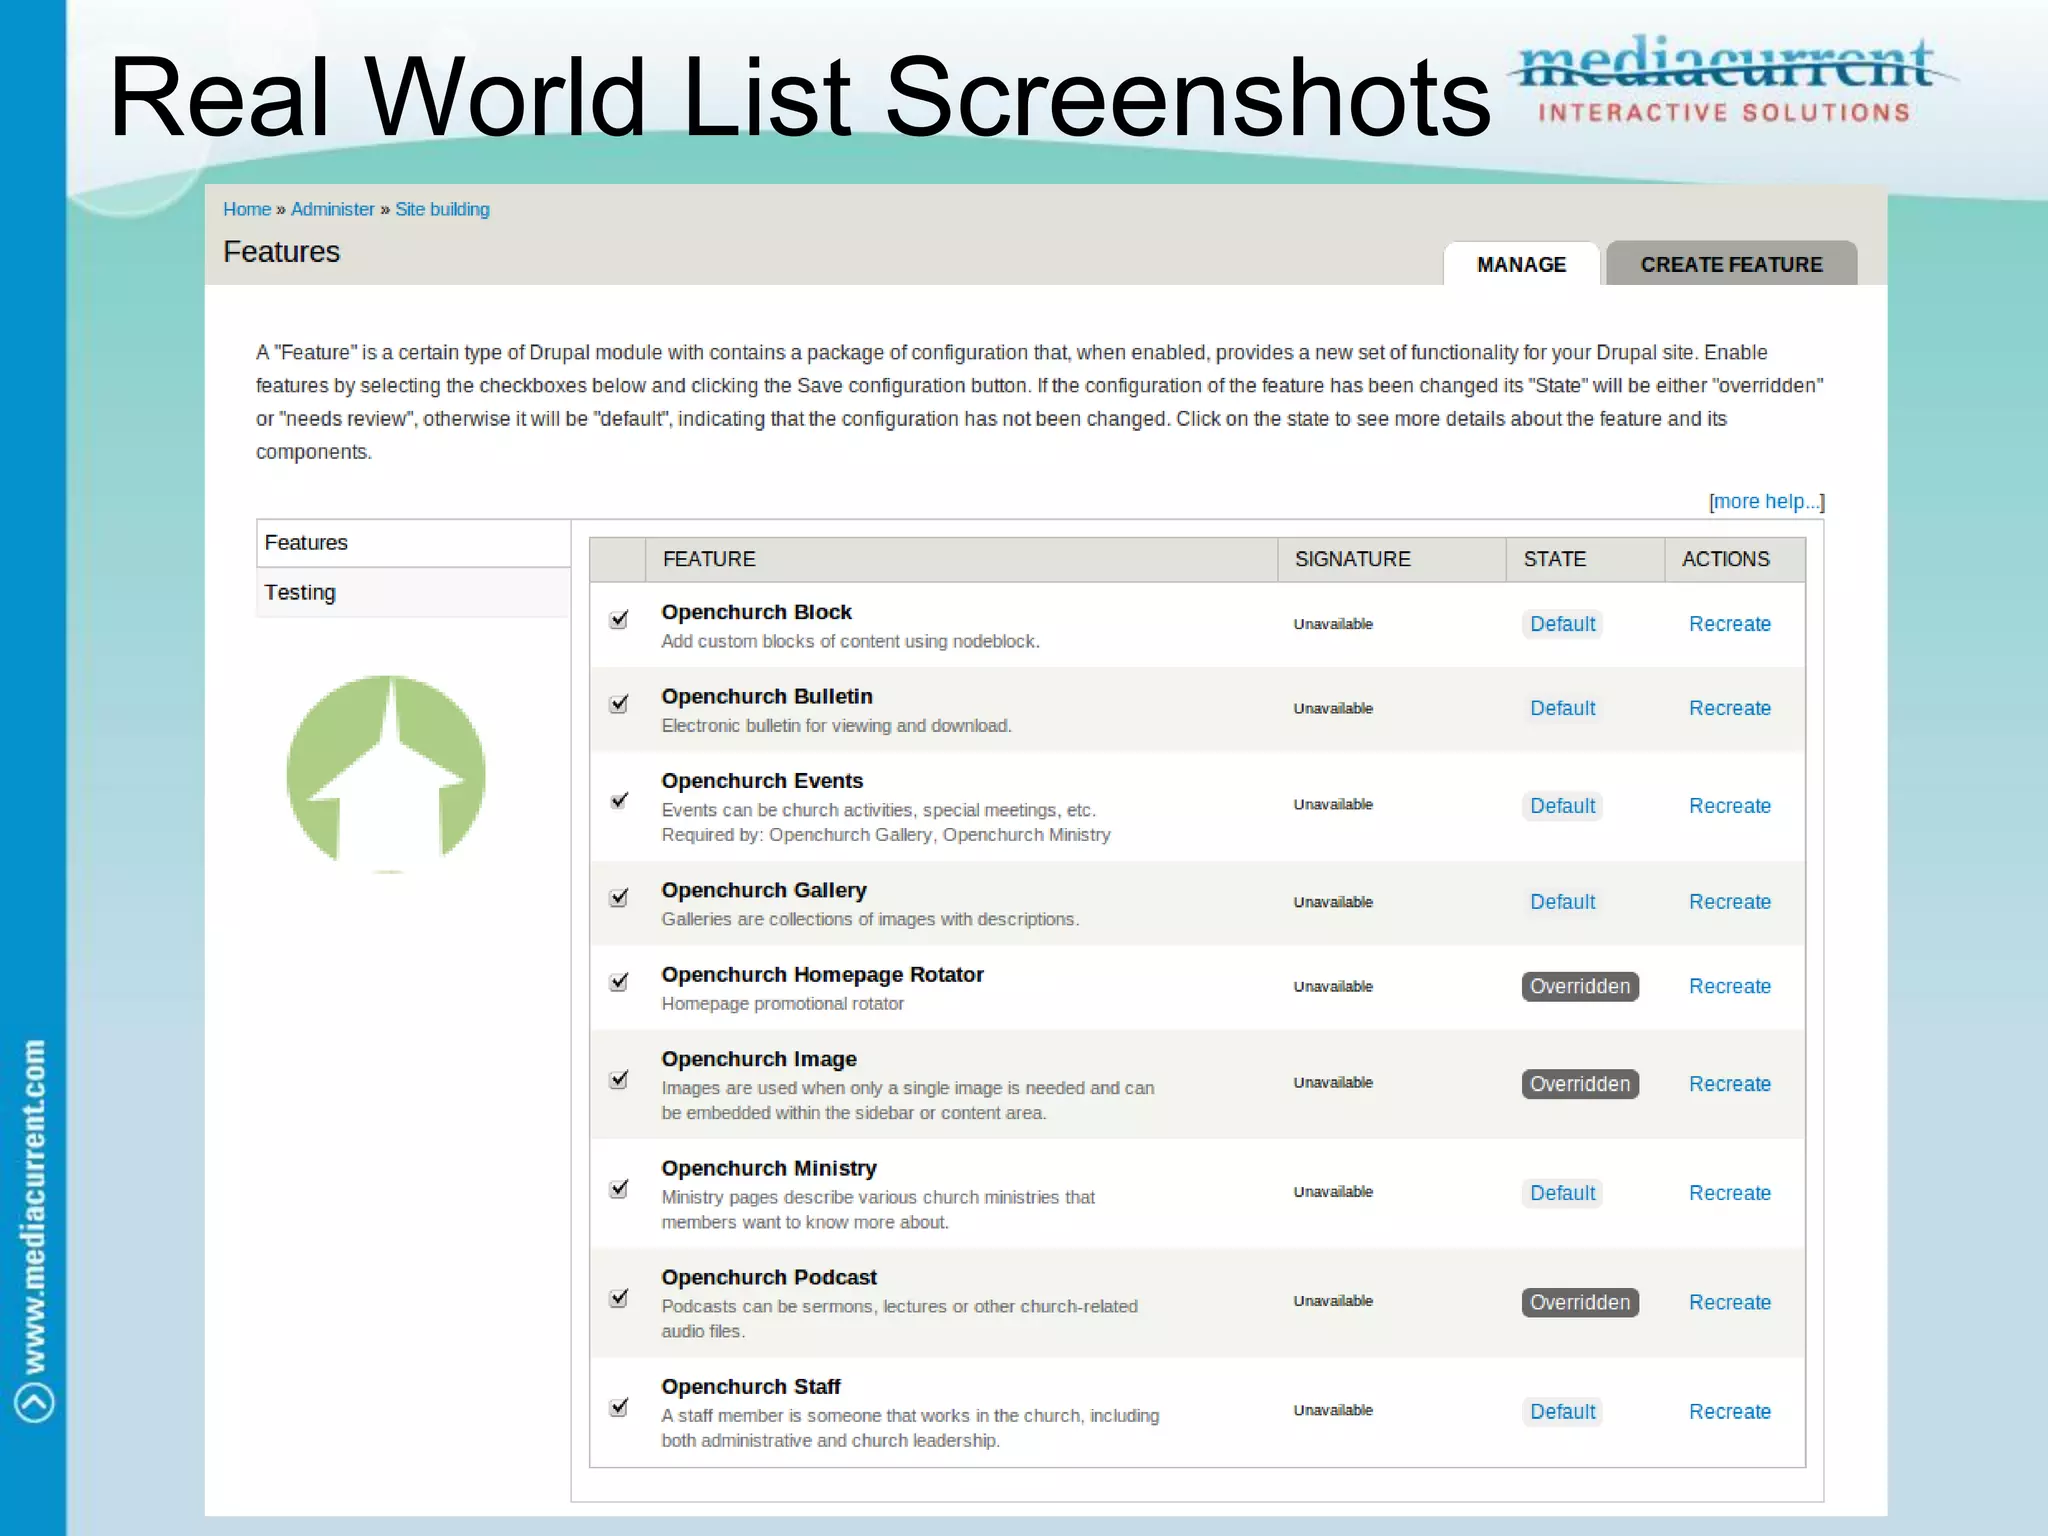Recreate the Openchurch Events feature
This screenshot has width=2048, height=1536.
(1730, 806)
